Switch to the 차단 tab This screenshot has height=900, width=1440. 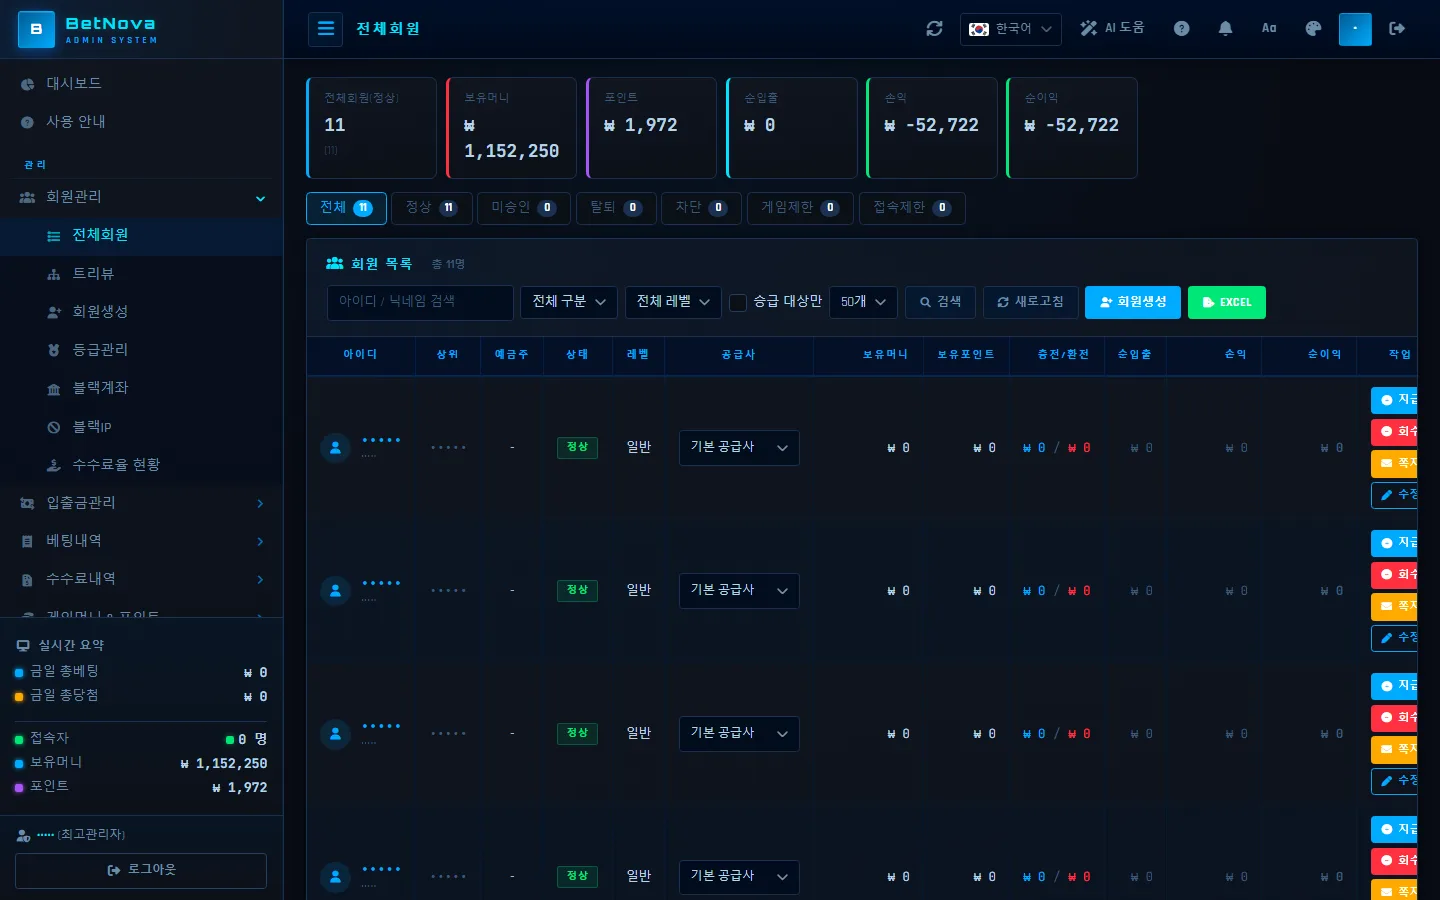701,208
